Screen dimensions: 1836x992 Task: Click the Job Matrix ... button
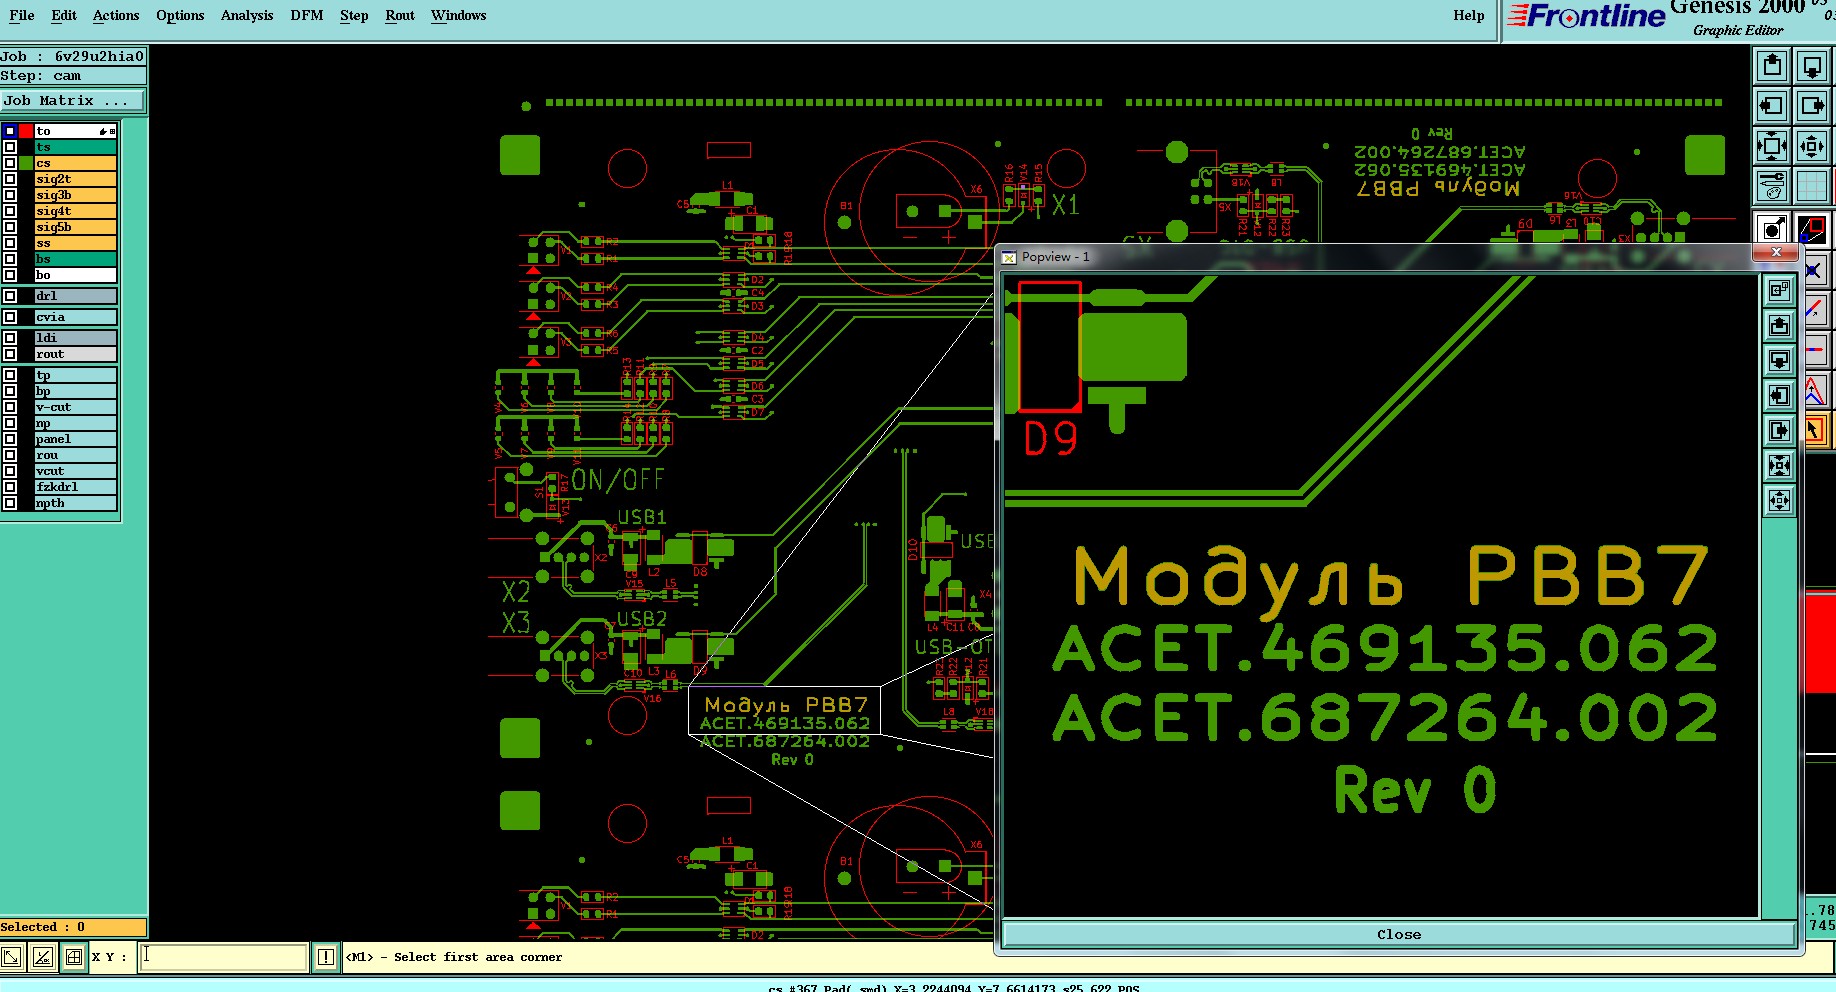point(72,100)
